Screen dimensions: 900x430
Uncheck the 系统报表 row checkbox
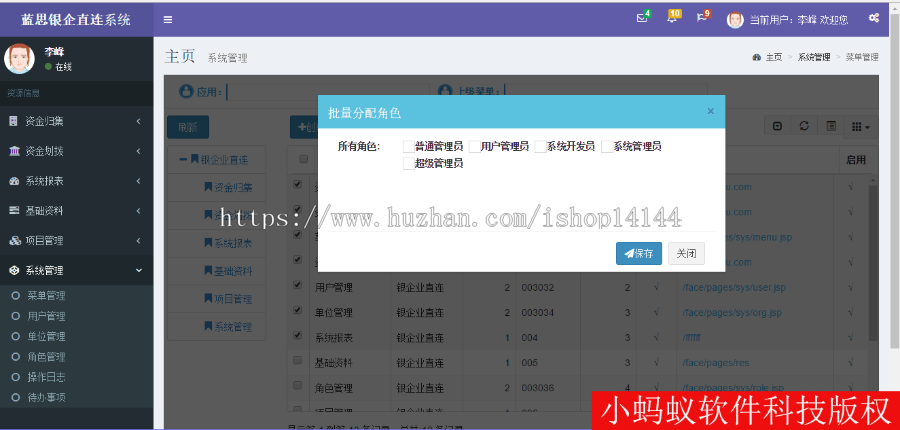[297, 335]
